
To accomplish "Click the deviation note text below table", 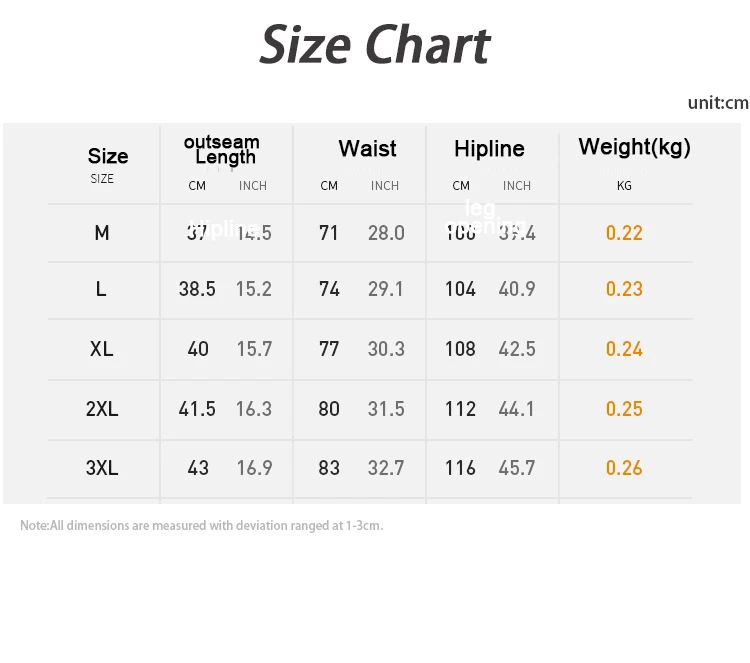I will [x=202, y=526].
